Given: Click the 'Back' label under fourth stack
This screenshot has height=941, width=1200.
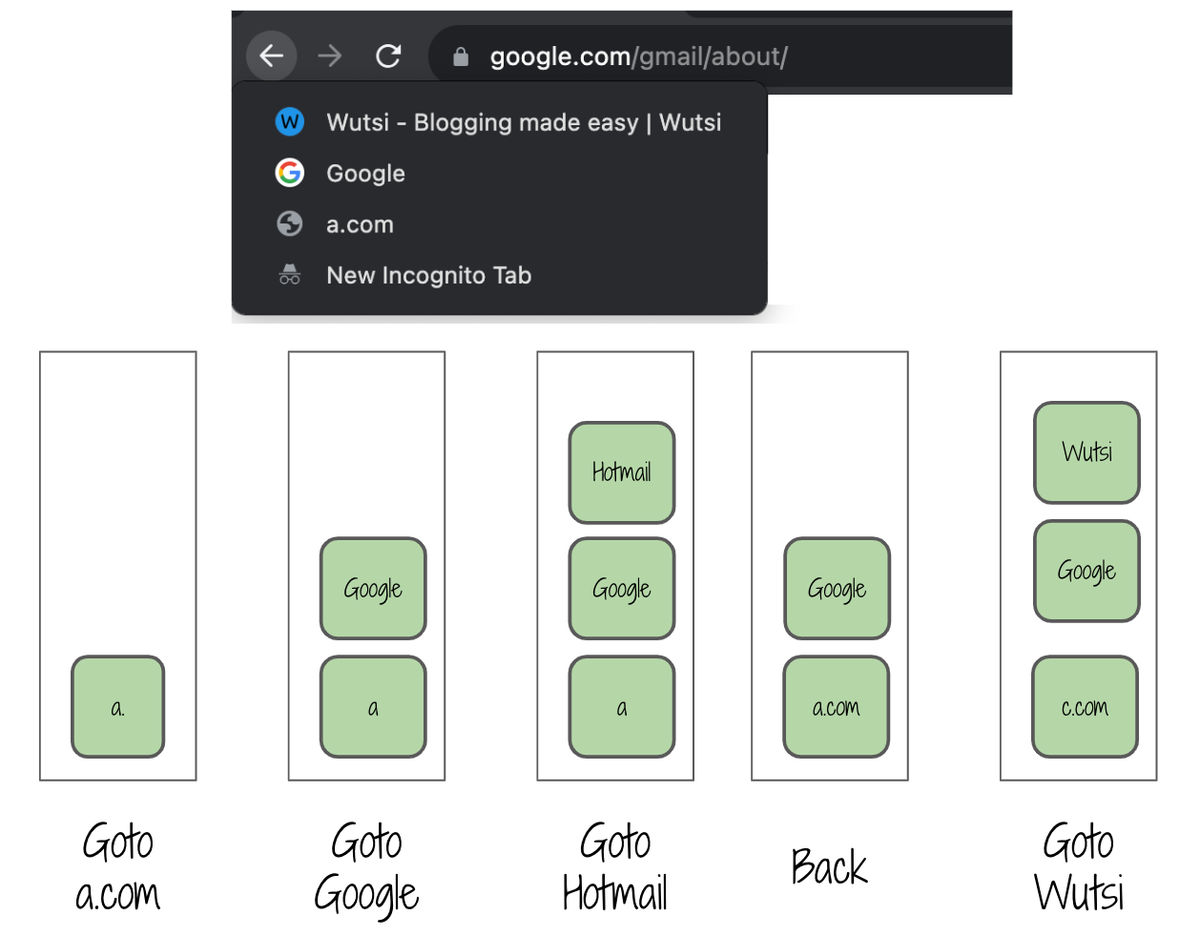Looking at the screenshot, I should (x=829, y=866).
